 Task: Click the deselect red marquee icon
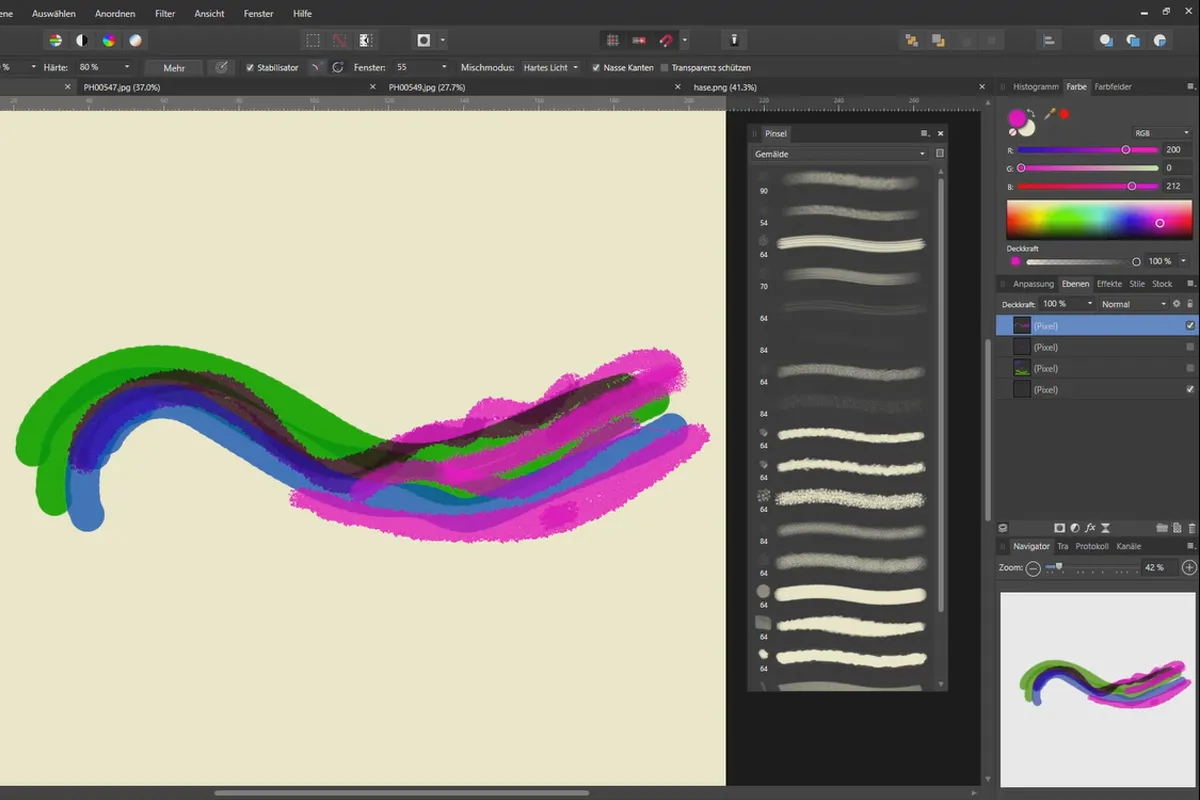[x=340, y=41]
